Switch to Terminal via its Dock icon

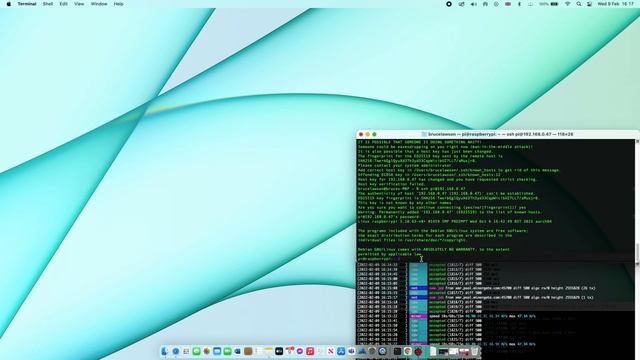pyautogui.click(x=397, y=351)
